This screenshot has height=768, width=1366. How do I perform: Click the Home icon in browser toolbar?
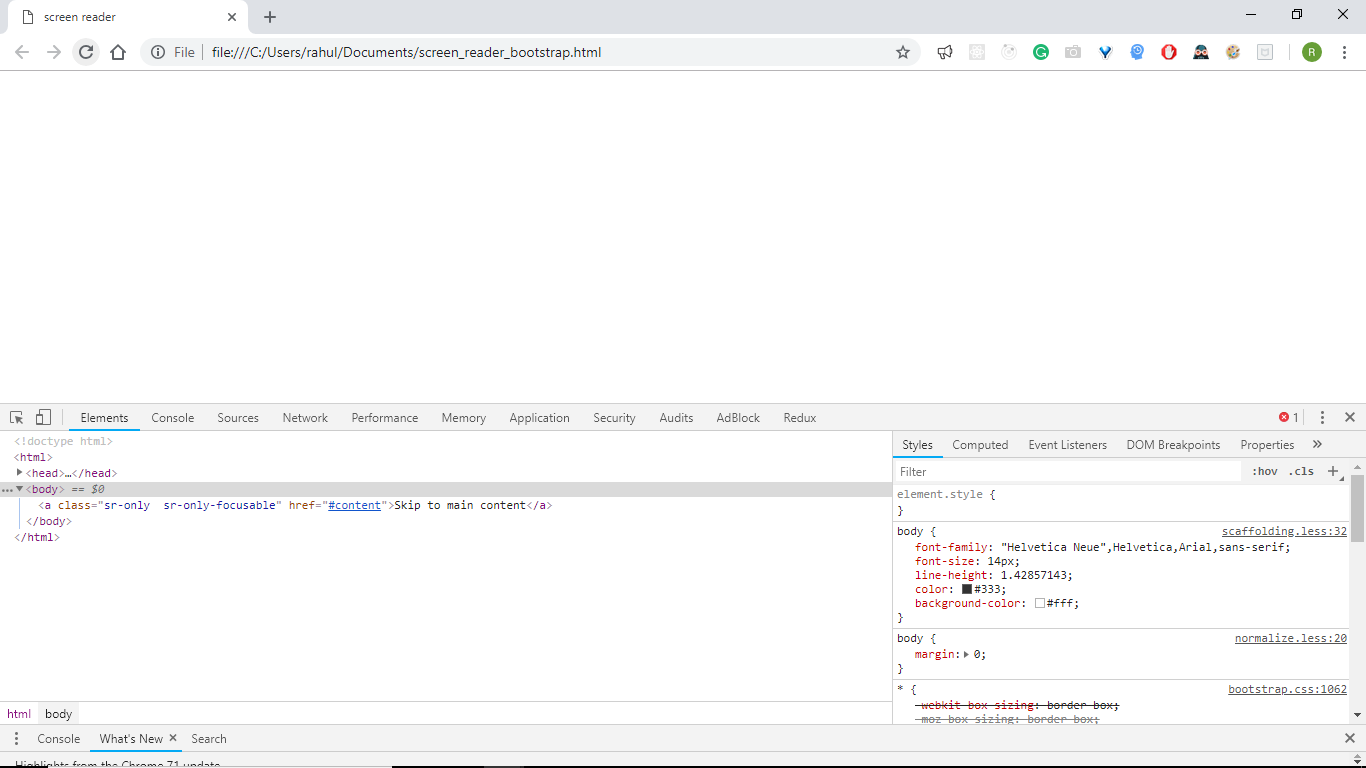point(118,52)
